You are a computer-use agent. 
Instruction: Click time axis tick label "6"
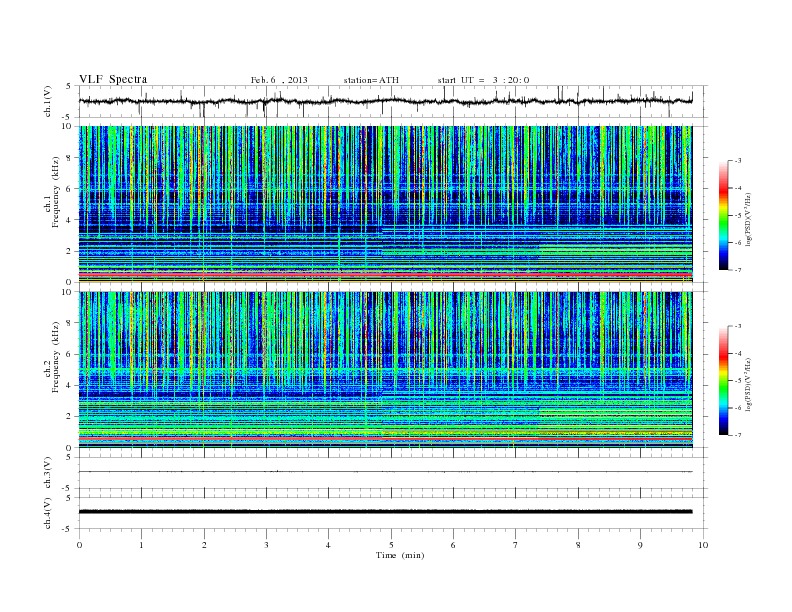pos(453,545)
